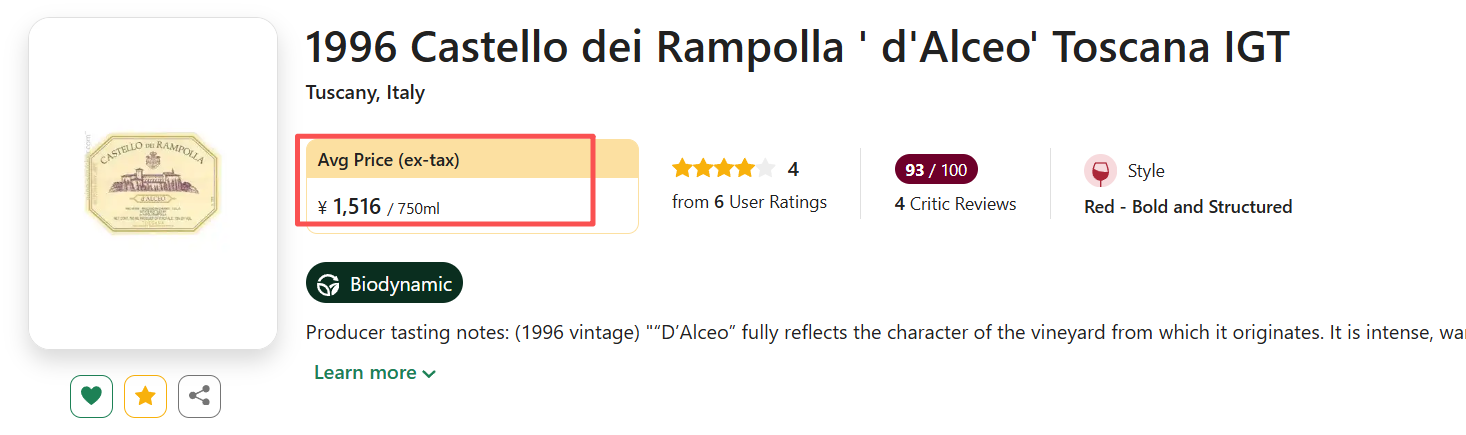The image size is (1466, 435).
Task: Select the Red - Bold and Structured style
Action: [1188, 207]
